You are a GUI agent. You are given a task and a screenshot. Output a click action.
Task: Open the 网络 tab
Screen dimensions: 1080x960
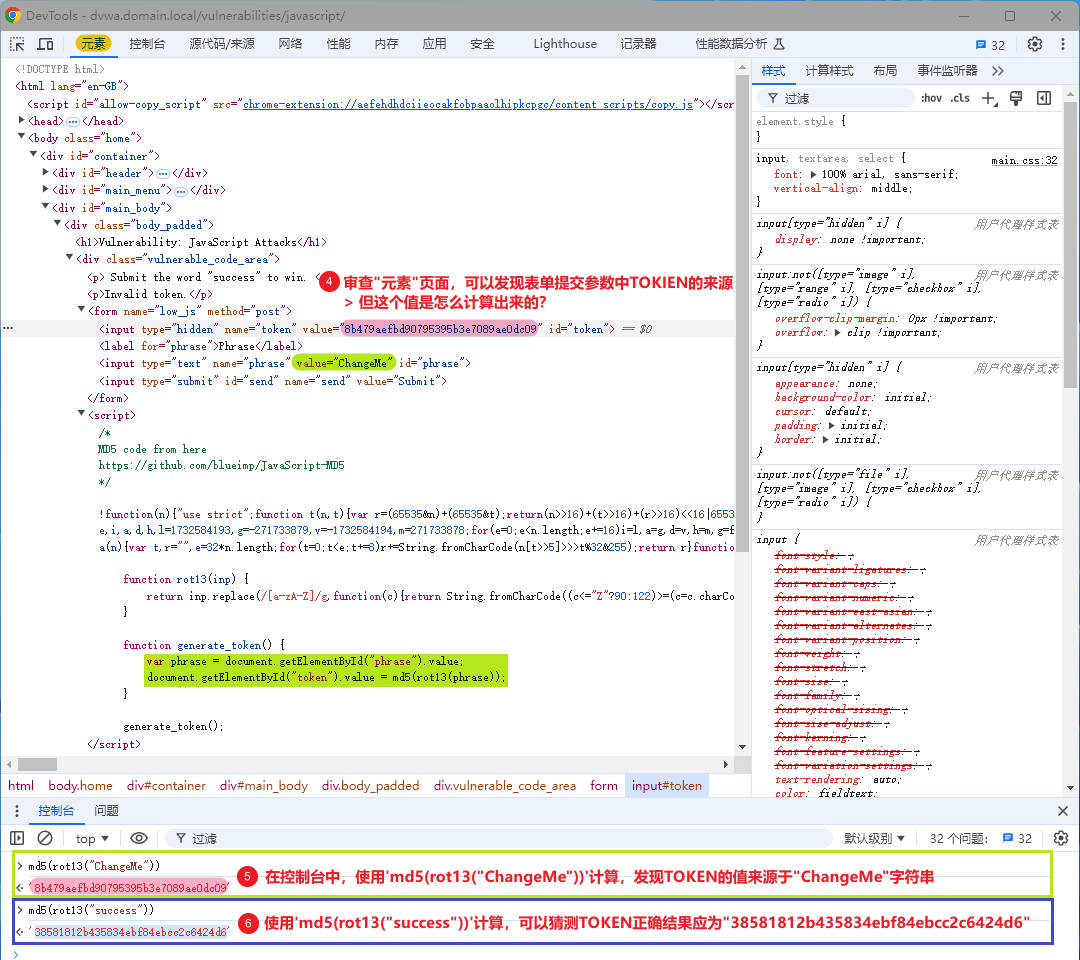pyautogui.click(x=291, y=44)
